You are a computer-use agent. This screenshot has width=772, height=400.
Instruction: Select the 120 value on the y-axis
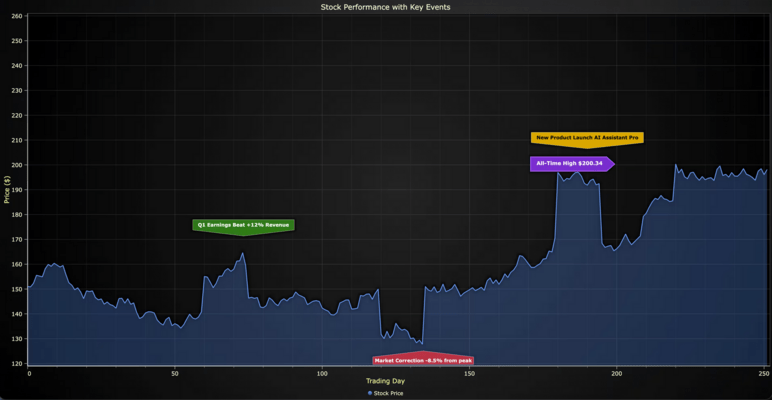pos(17,364)
